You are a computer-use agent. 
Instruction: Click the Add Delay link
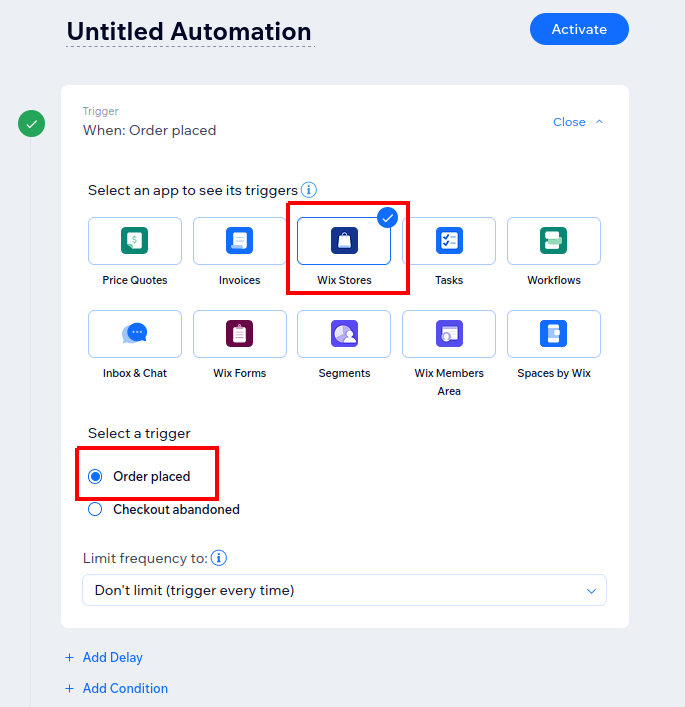(x=112, y=658)
